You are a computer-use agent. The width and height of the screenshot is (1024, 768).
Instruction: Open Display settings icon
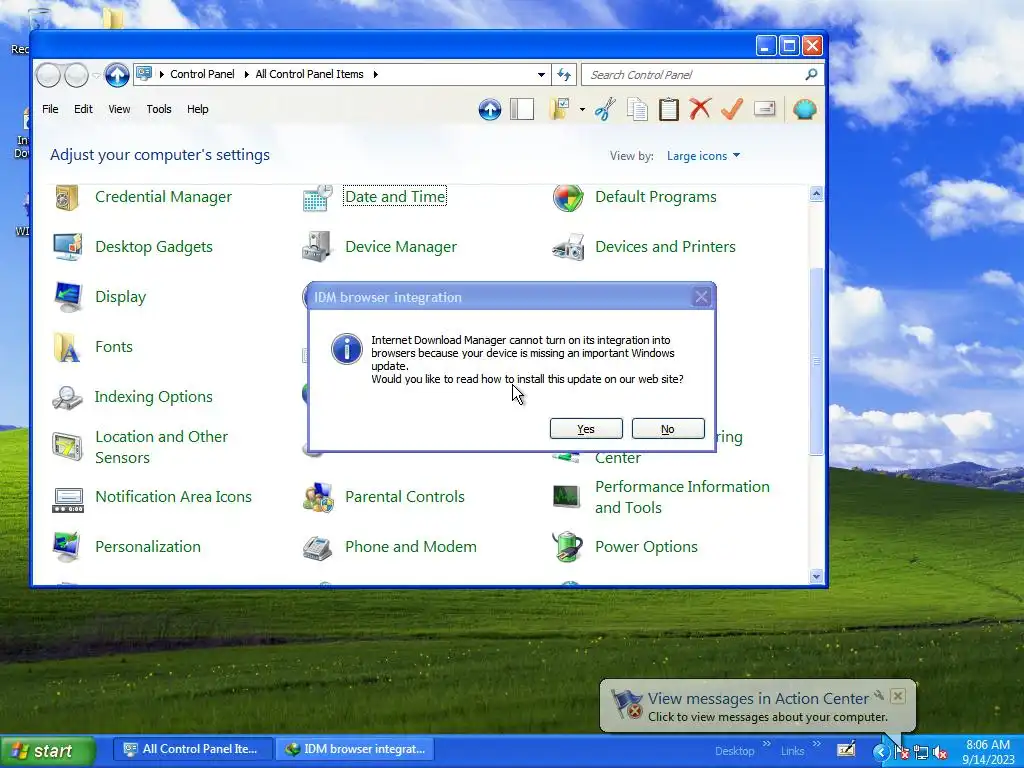pos(67,297)
